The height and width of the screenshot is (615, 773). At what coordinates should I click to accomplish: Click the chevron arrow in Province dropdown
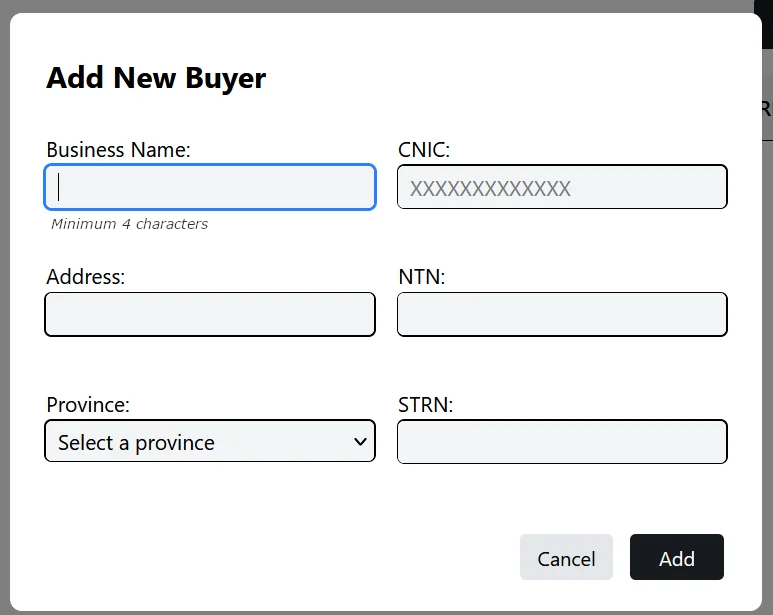point(360,442)
